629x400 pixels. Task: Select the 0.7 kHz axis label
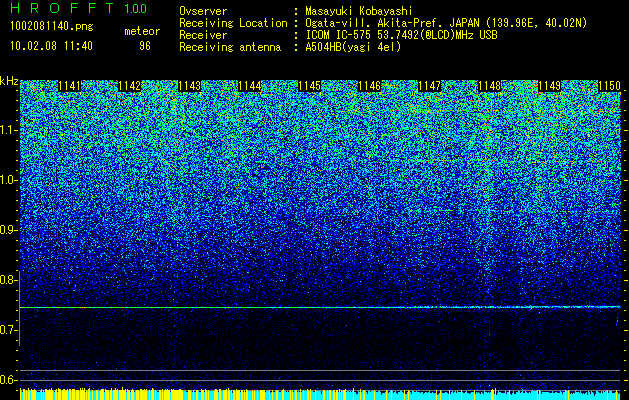point(7,330)
